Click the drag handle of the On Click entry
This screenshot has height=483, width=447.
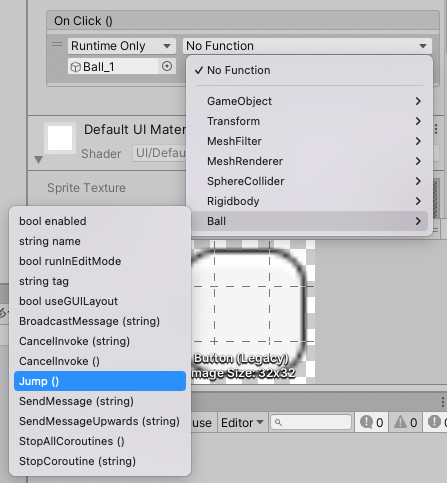[x=57, y=44]
